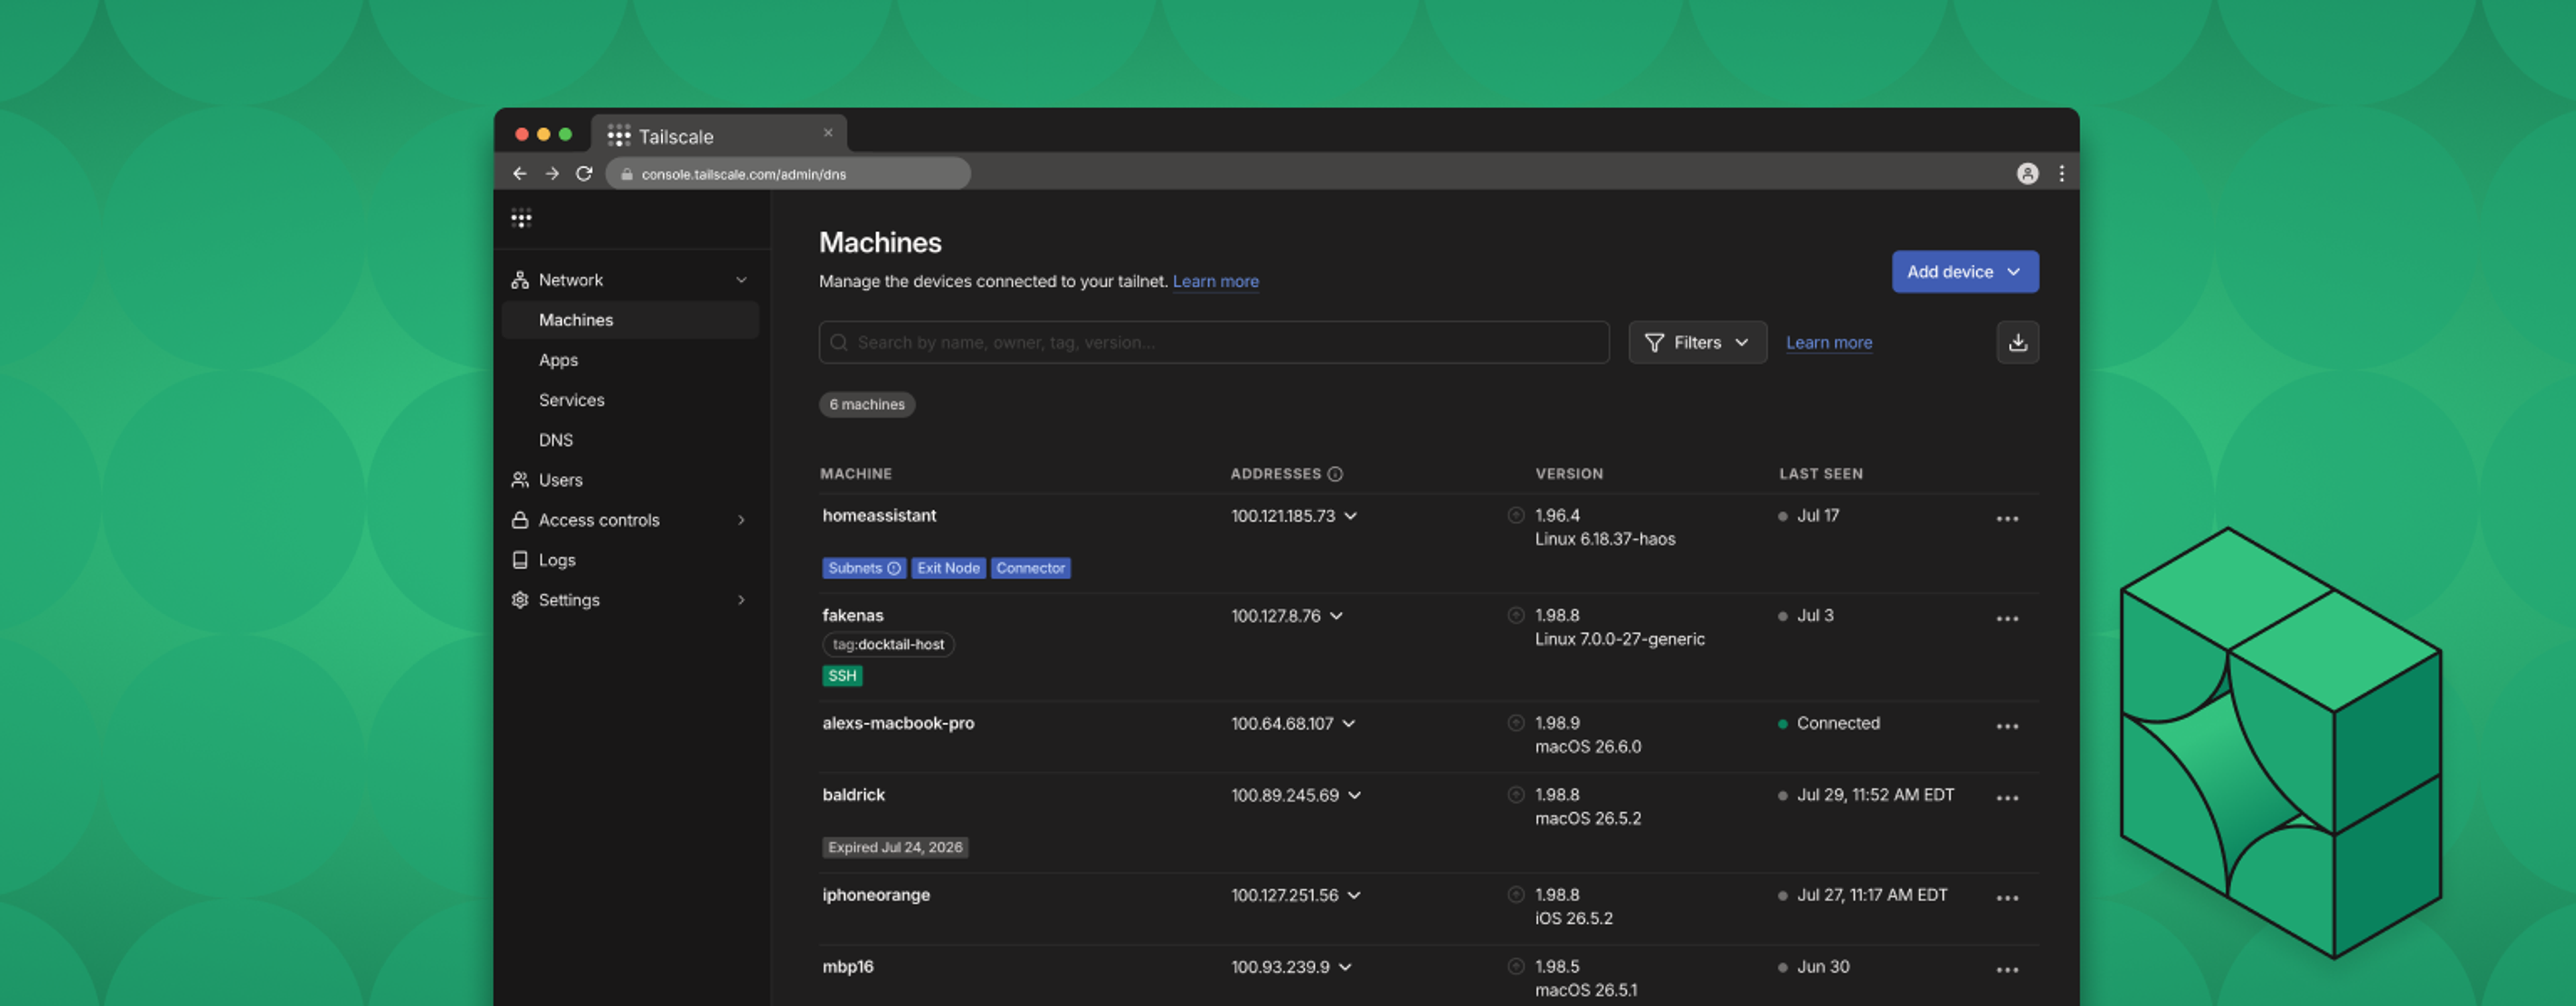Viewport: 2576px width, 1006px height.
Task: Expand the Settings section
Action: (x=741, y=600)
